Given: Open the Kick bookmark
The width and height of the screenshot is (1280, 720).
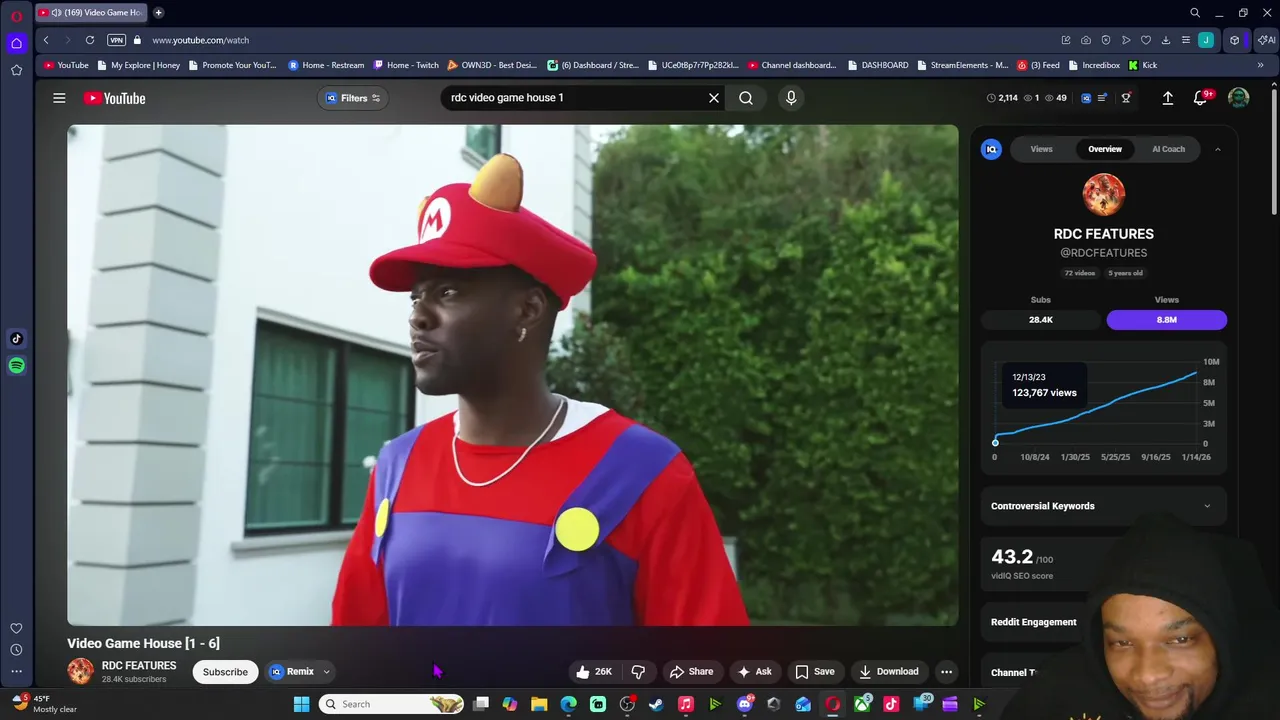Looking at the screenshot, I should 1143,65.
